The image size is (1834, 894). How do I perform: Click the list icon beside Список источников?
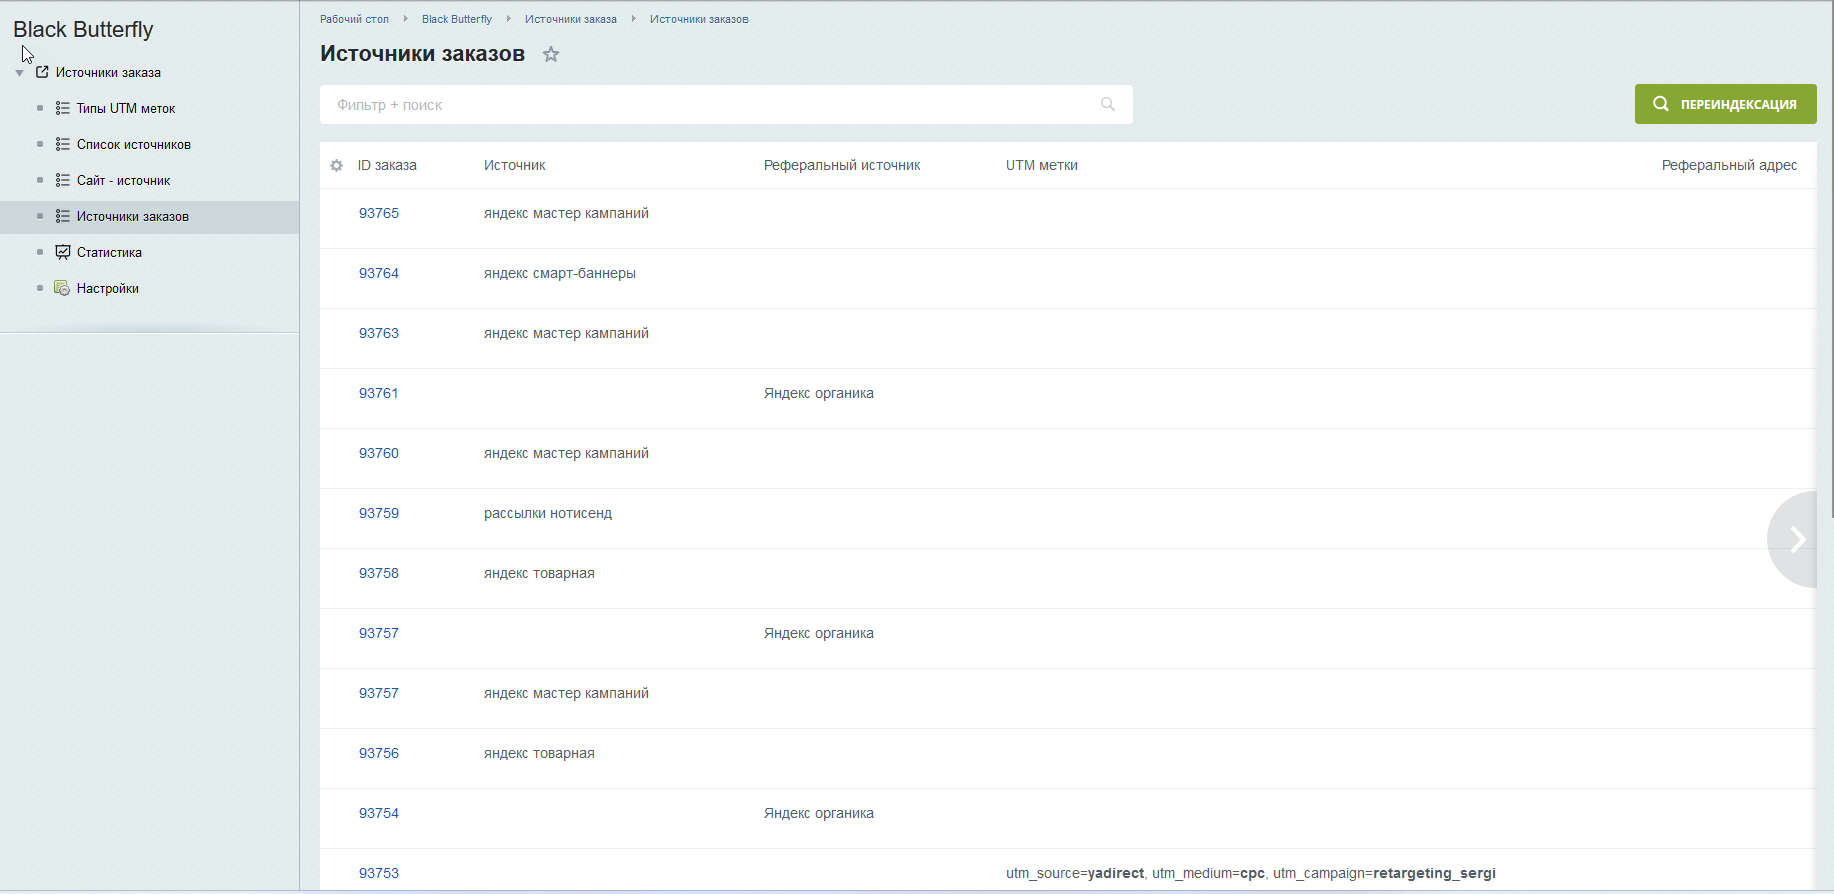point(63,144)
